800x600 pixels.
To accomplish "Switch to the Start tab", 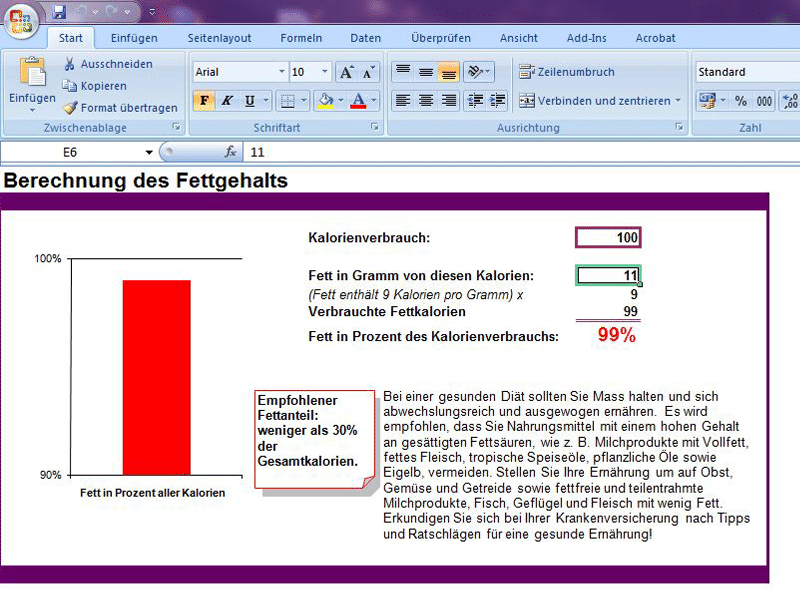I will [70, 38].
